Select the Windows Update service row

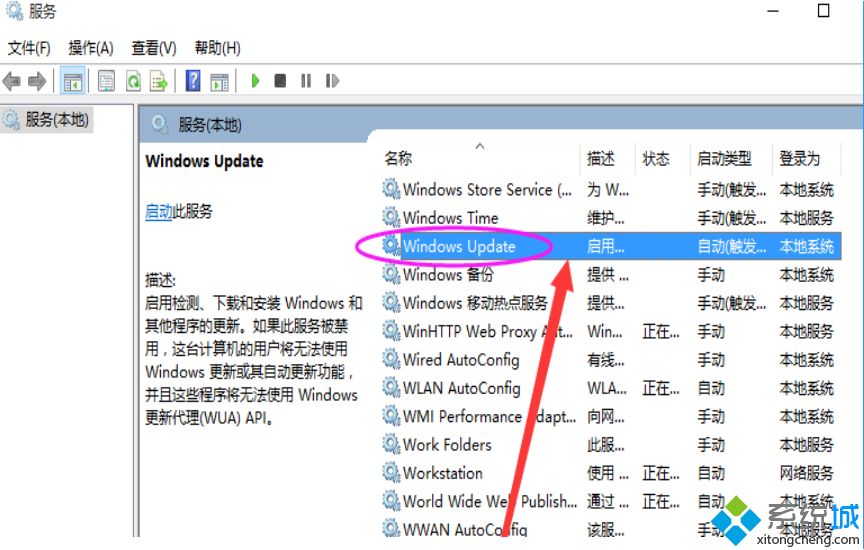[x=611, y=246]
